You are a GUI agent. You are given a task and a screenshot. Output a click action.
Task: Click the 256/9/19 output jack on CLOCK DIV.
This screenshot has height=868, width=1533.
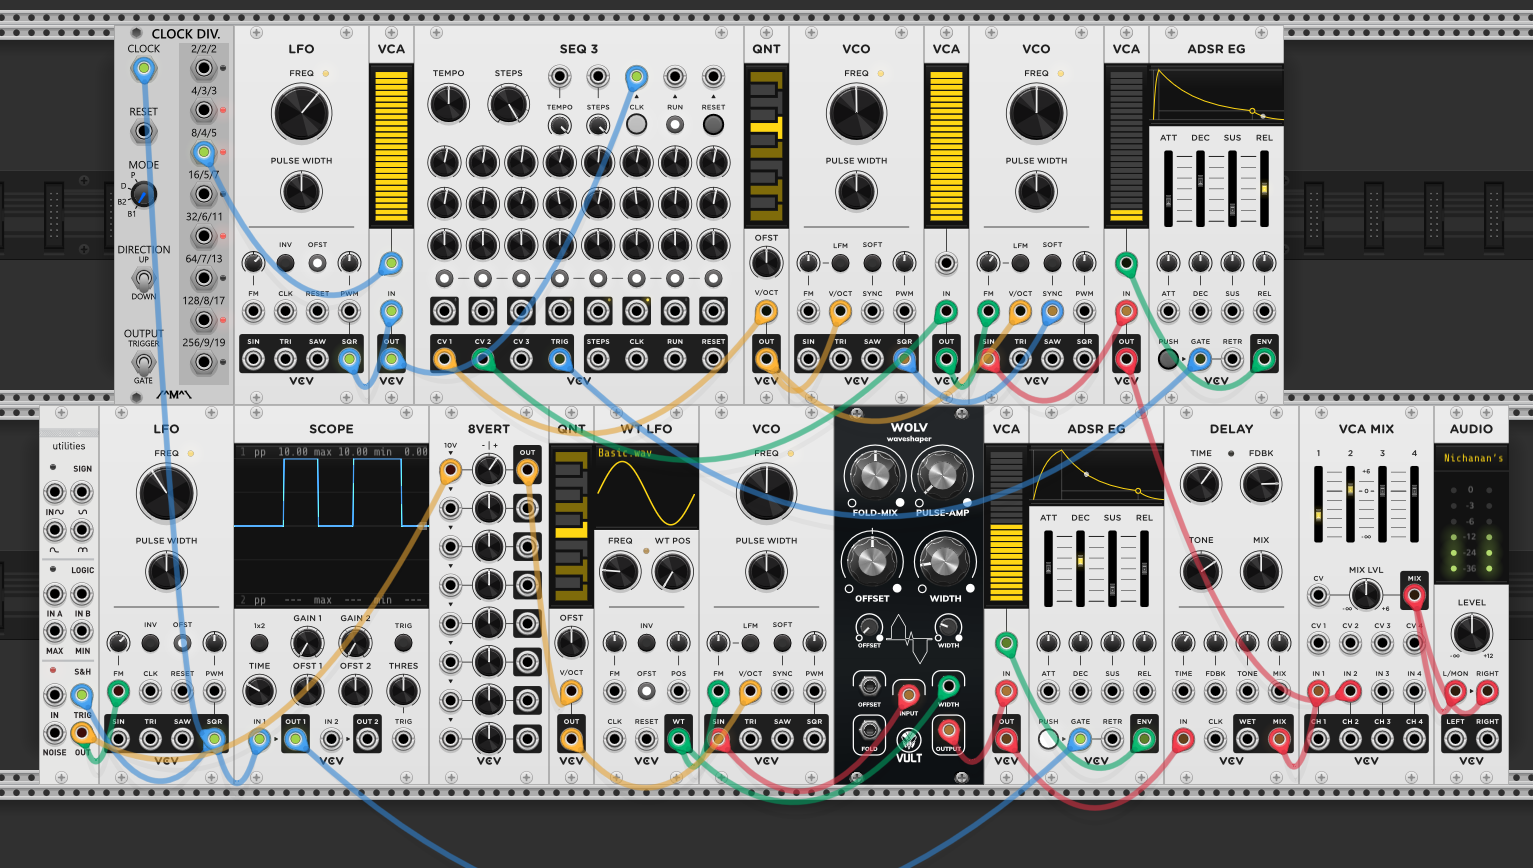[204, 362]
